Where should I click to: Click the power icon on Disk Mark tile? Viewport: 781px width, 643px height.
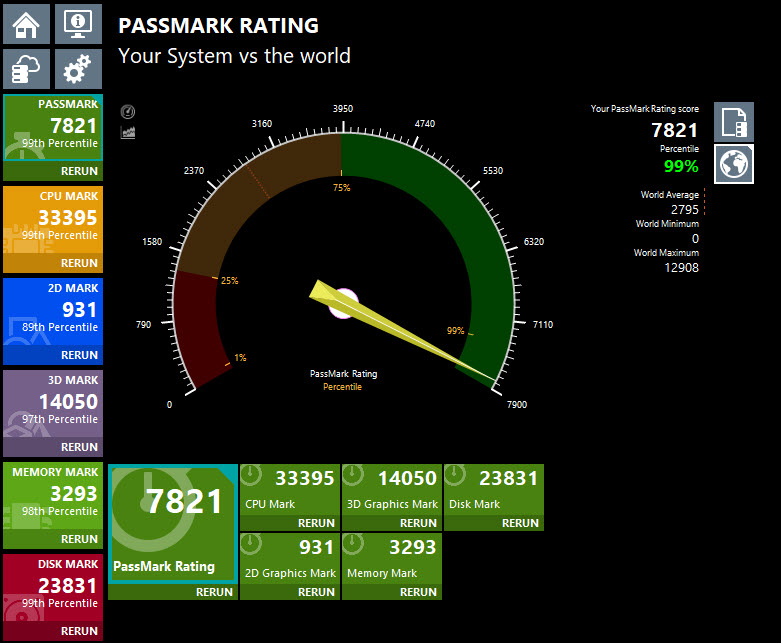tap(455, 475)
